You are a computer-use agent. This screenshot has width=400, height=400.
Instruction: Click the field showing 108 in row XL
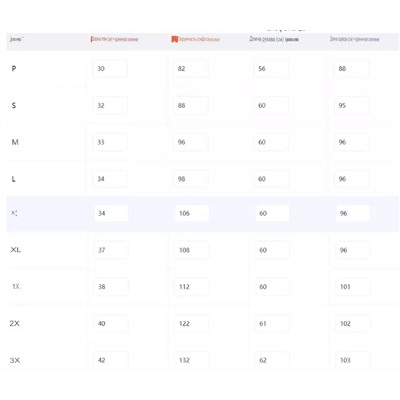(x=192, y=250)
